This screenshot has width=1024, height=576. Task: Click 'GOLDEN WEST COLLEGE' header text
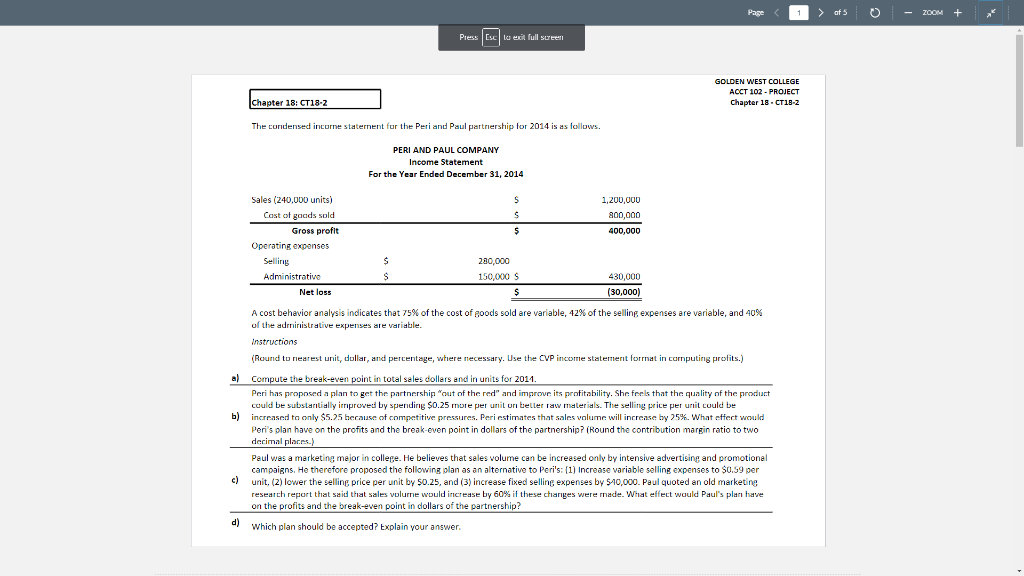(x=756, y=82)
